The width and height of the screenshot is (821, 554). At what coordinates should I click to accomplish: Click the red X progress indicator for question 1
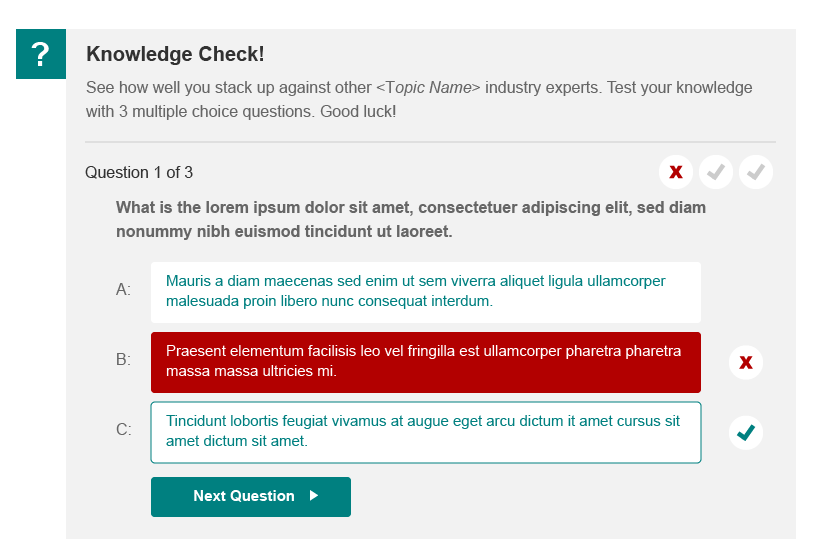[676, 173]
